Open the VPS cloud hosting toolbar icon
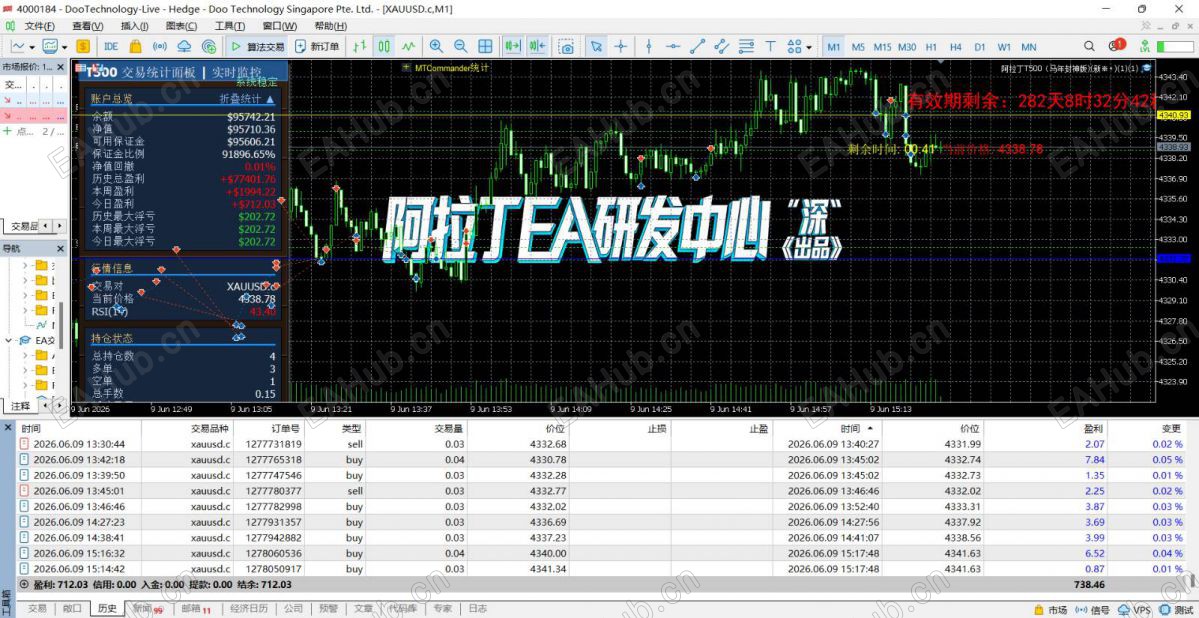The image size is (1199, 618). (x=184, y=47)
